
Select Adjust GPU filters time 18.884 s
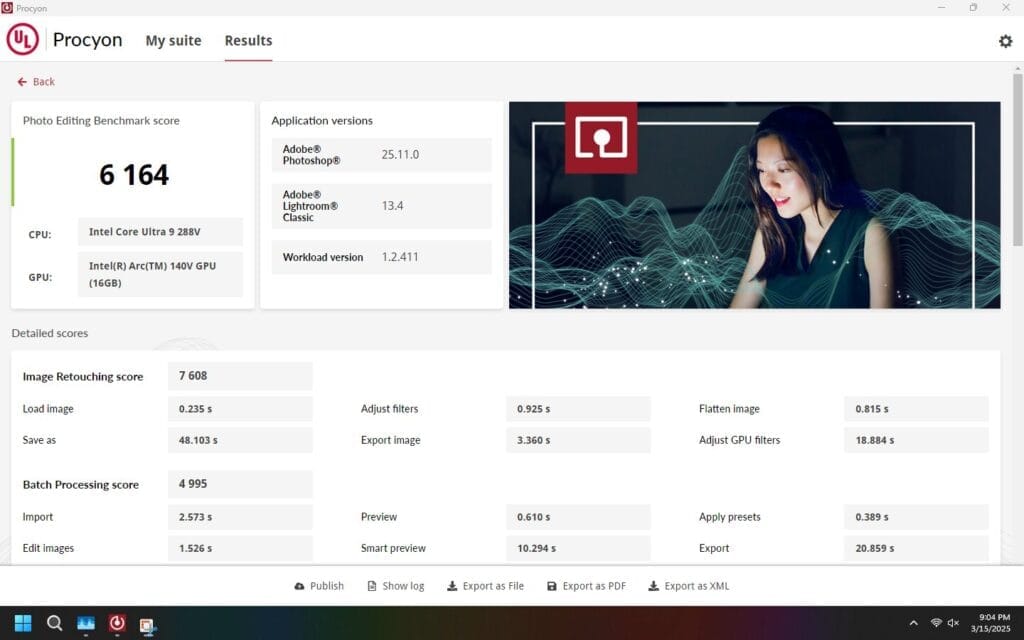(x=916, y=440)
